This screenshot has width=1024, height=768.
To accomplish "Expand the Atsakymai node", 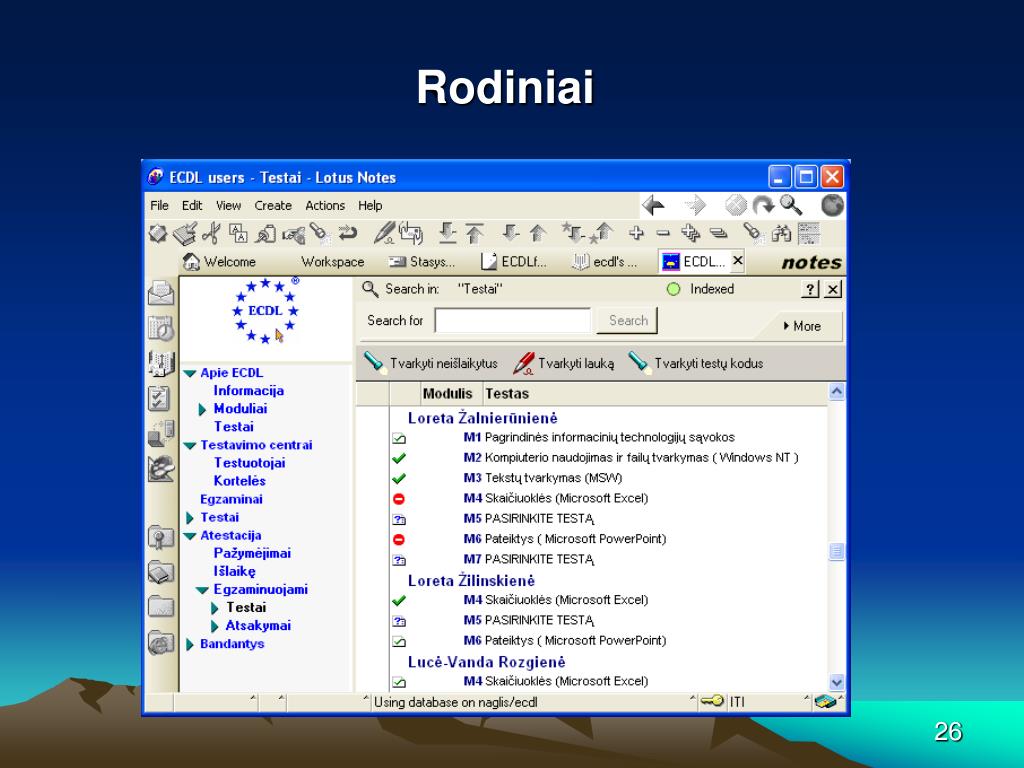I will click(215, 626).
